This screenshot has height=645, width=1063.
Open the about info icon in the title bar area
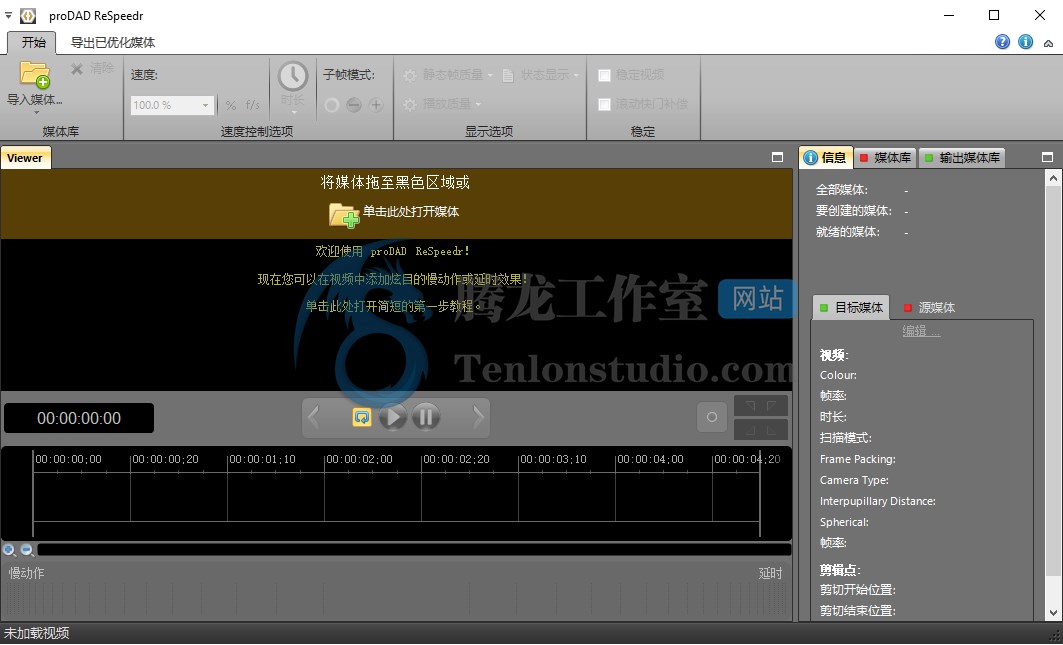tap(1026, 42)
